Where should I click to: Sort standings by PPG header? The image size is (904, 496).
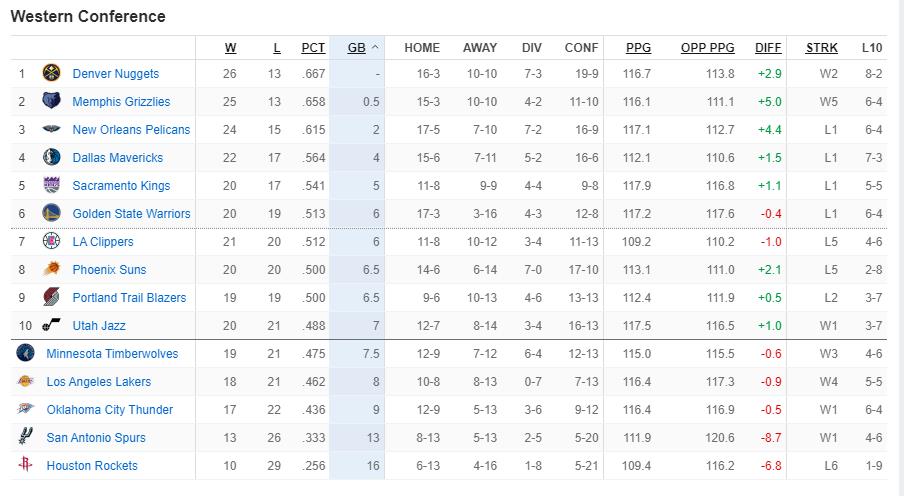638,47
